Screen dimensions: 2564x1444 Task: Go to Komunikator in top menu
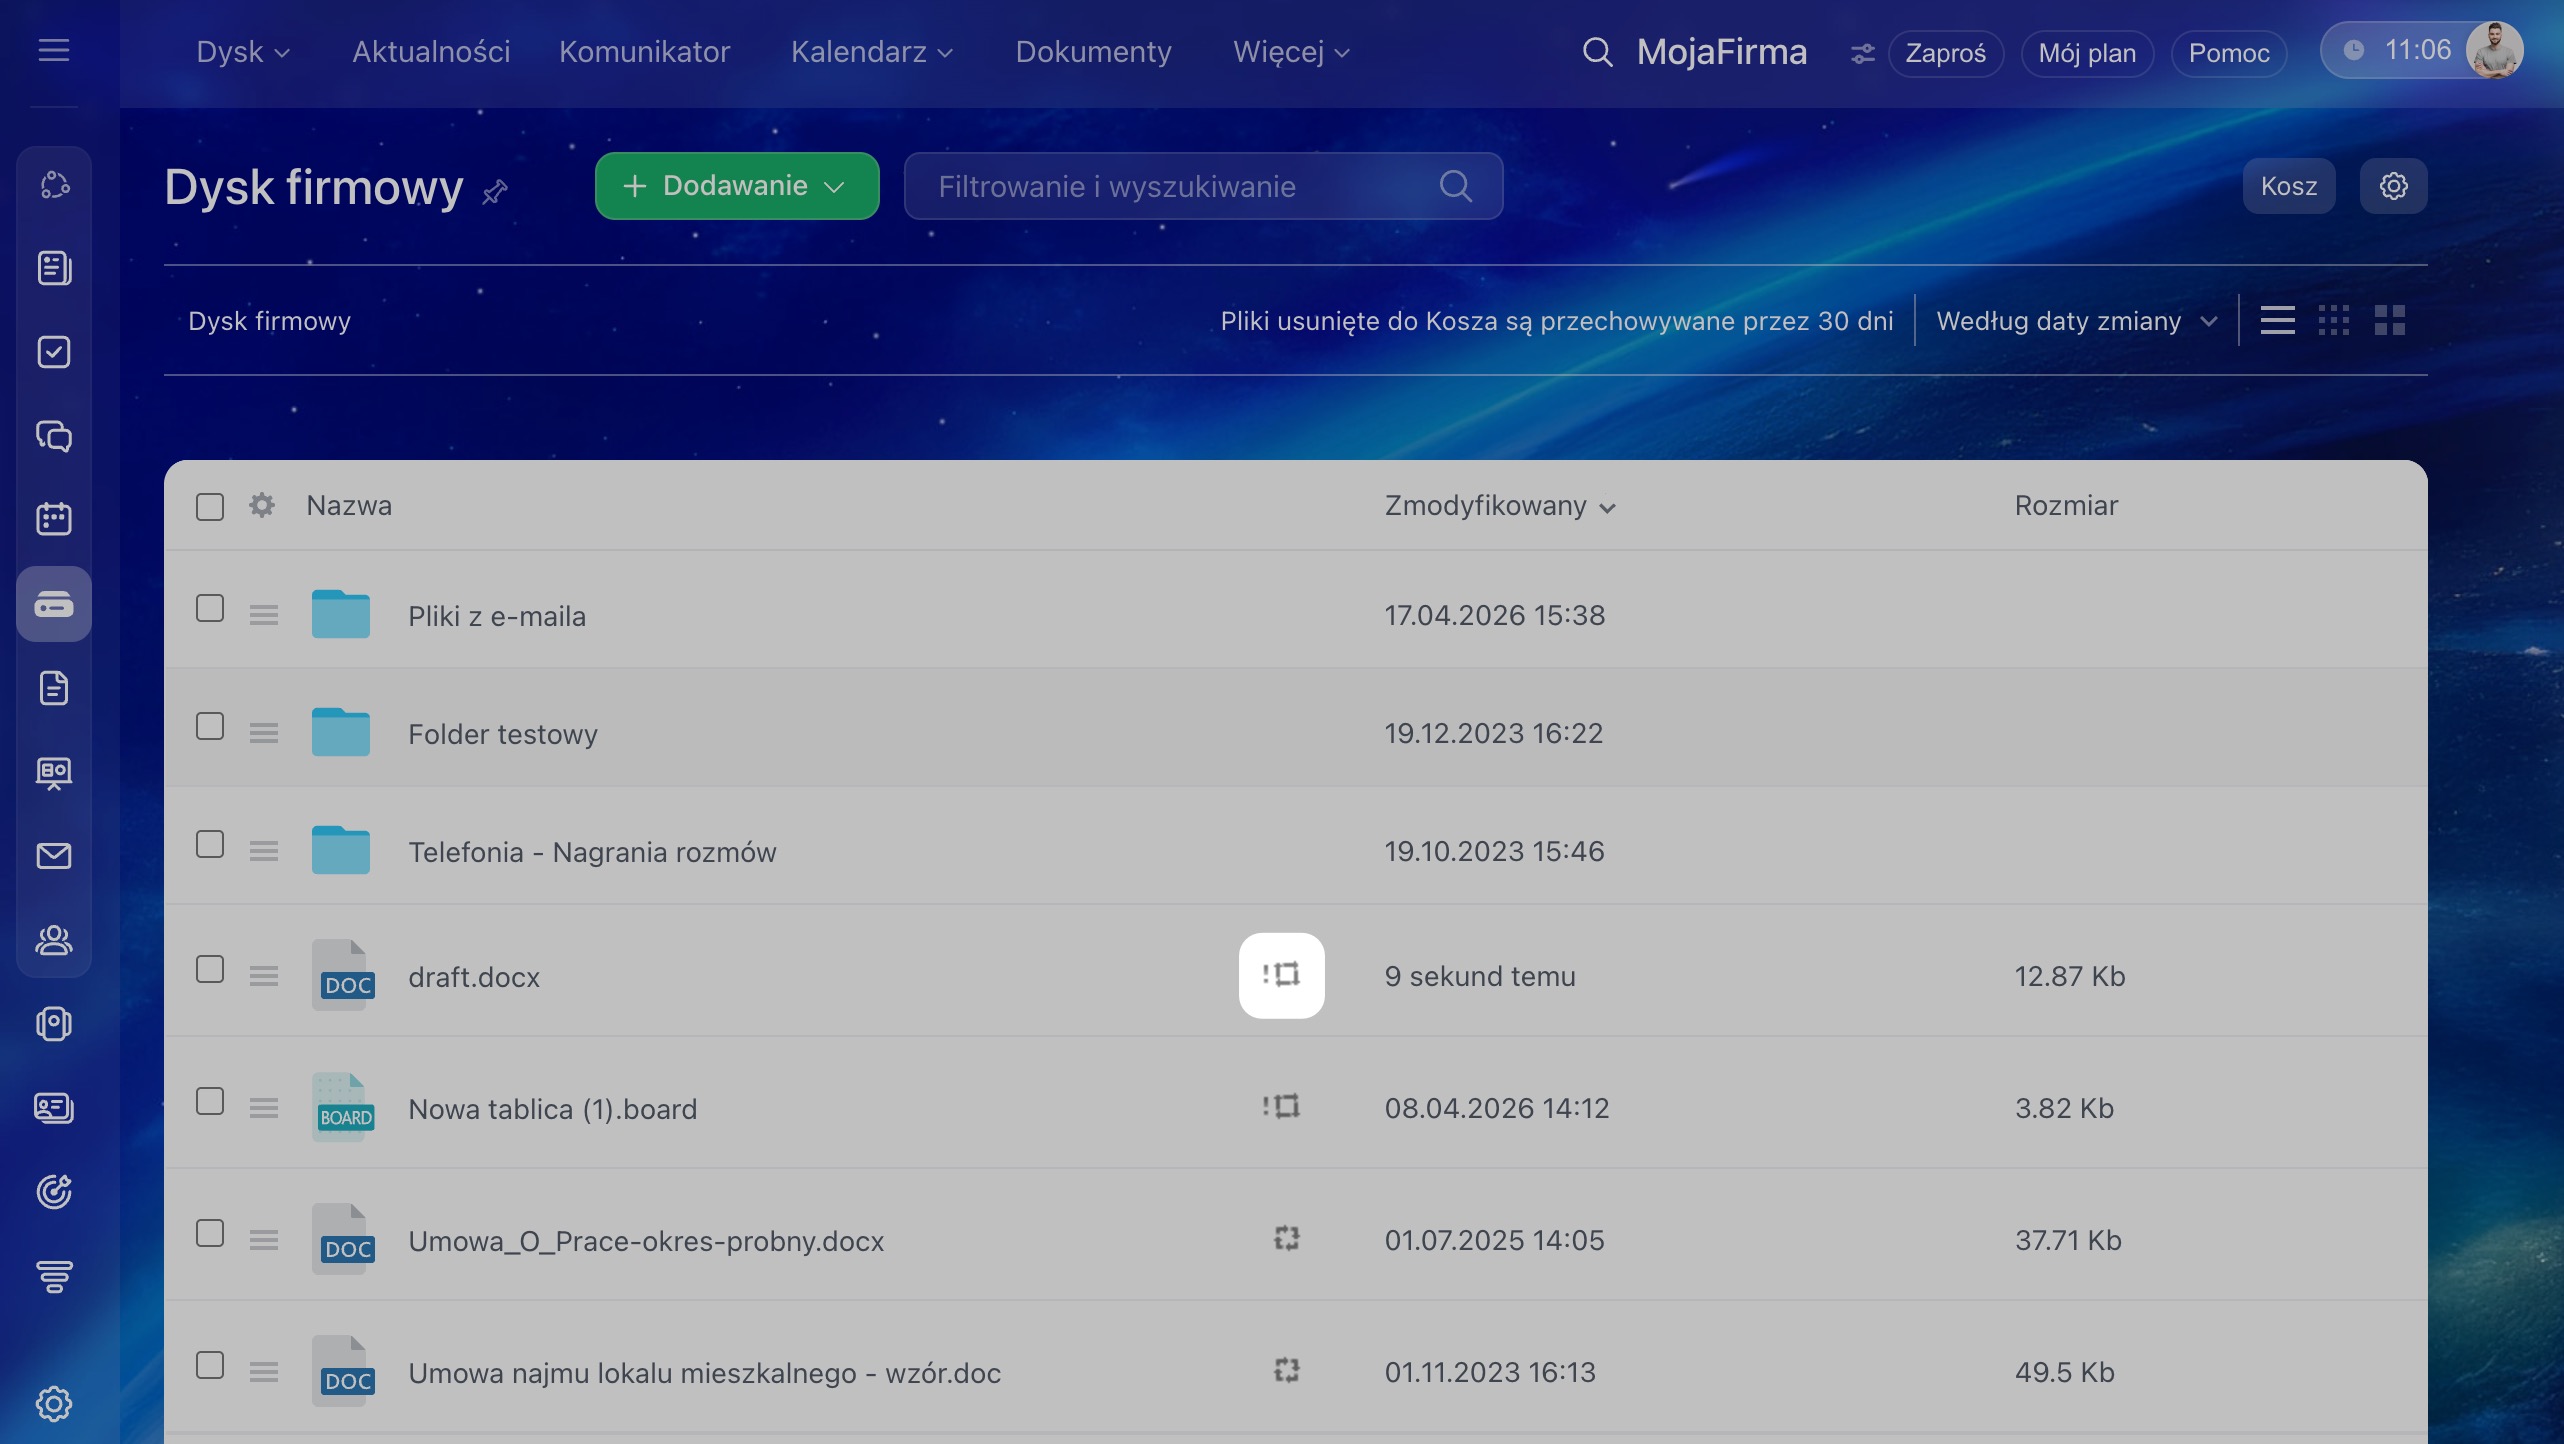tap(644, 52)
